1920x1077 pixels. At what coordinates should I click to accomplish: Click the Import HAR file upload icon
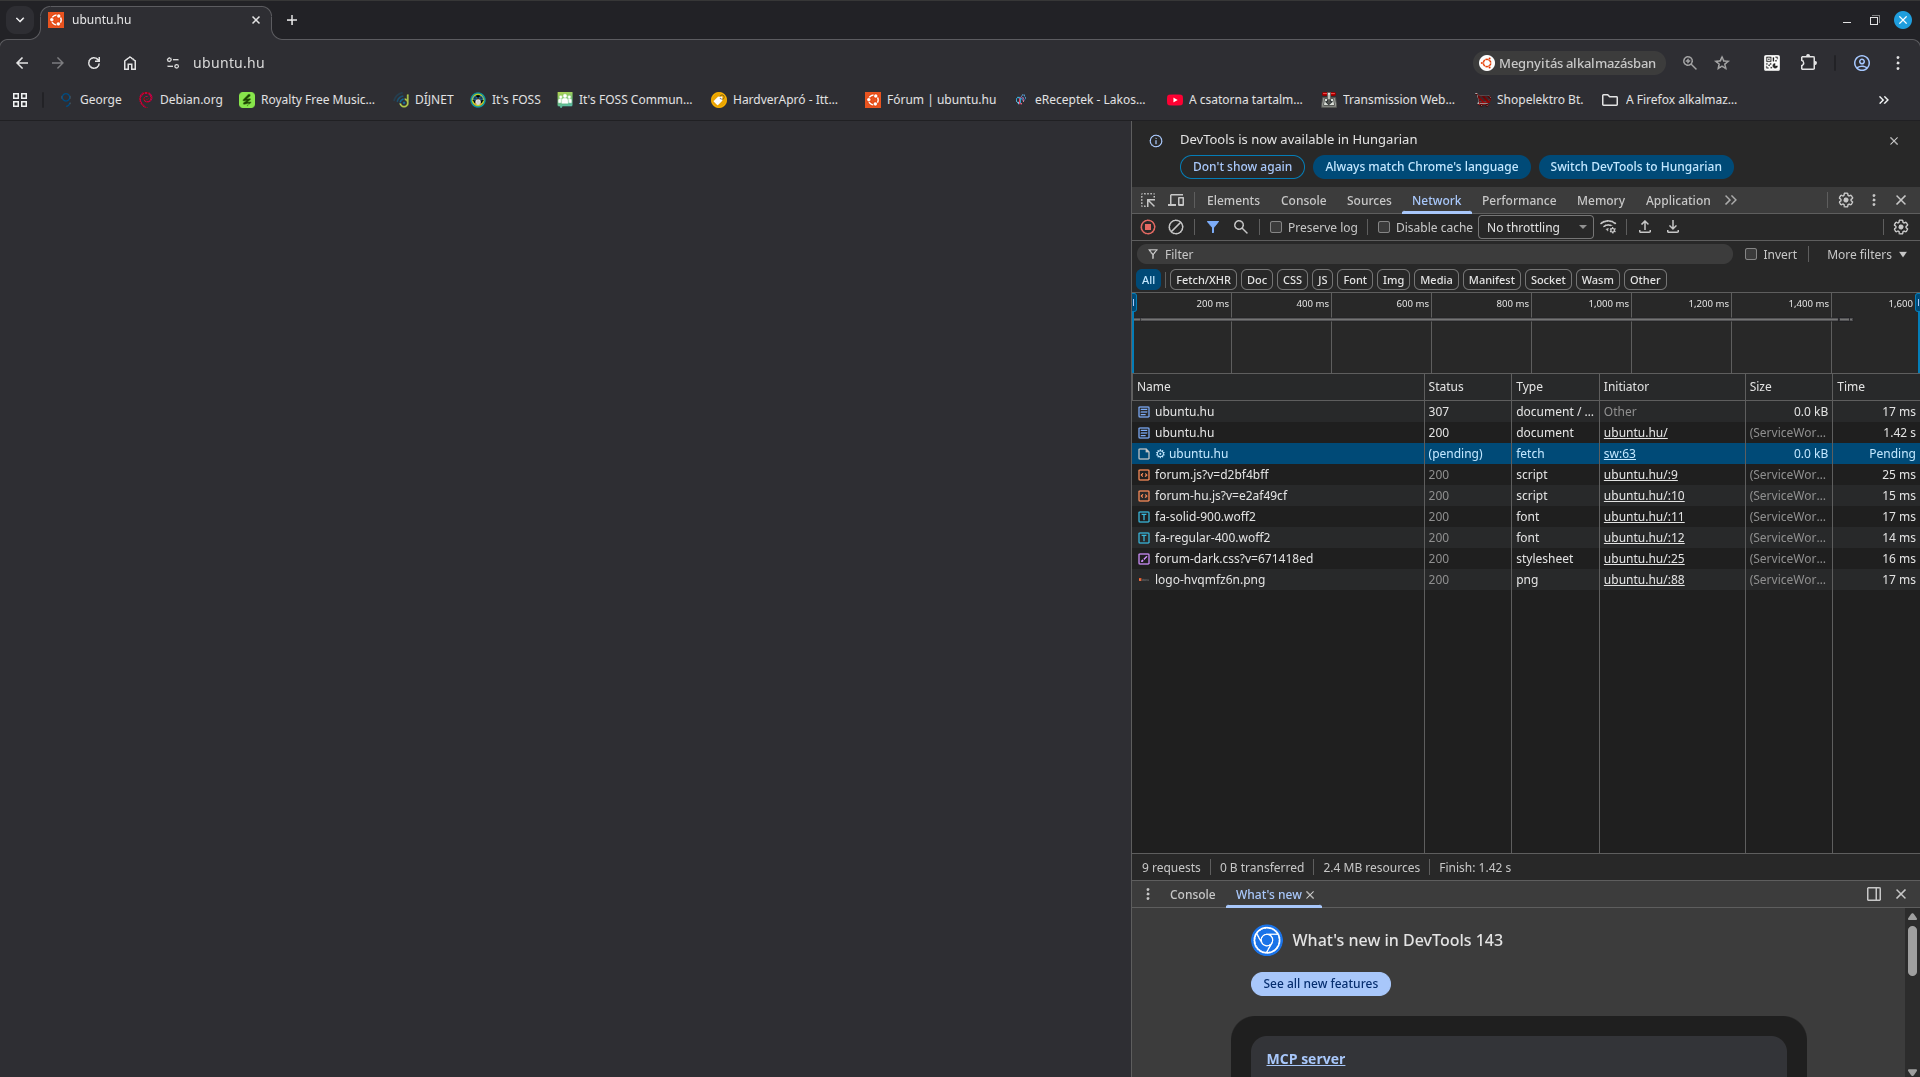1644,227
